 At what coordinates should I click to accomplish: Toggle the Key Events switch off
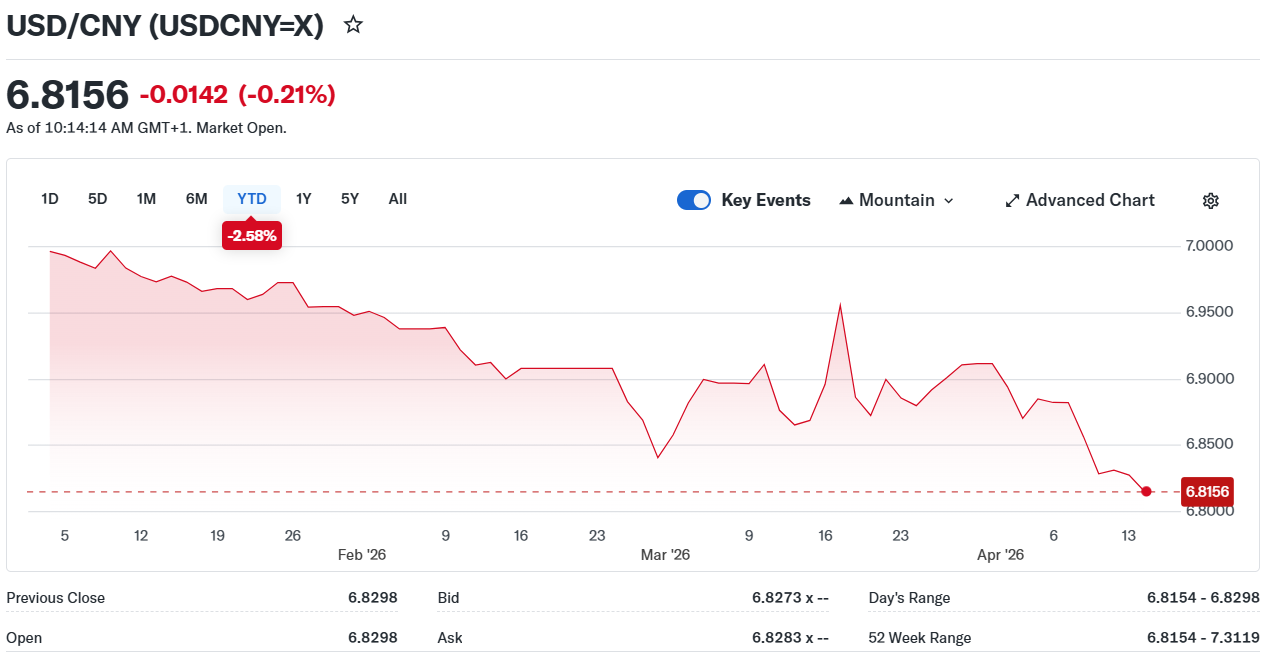[694, 200]
